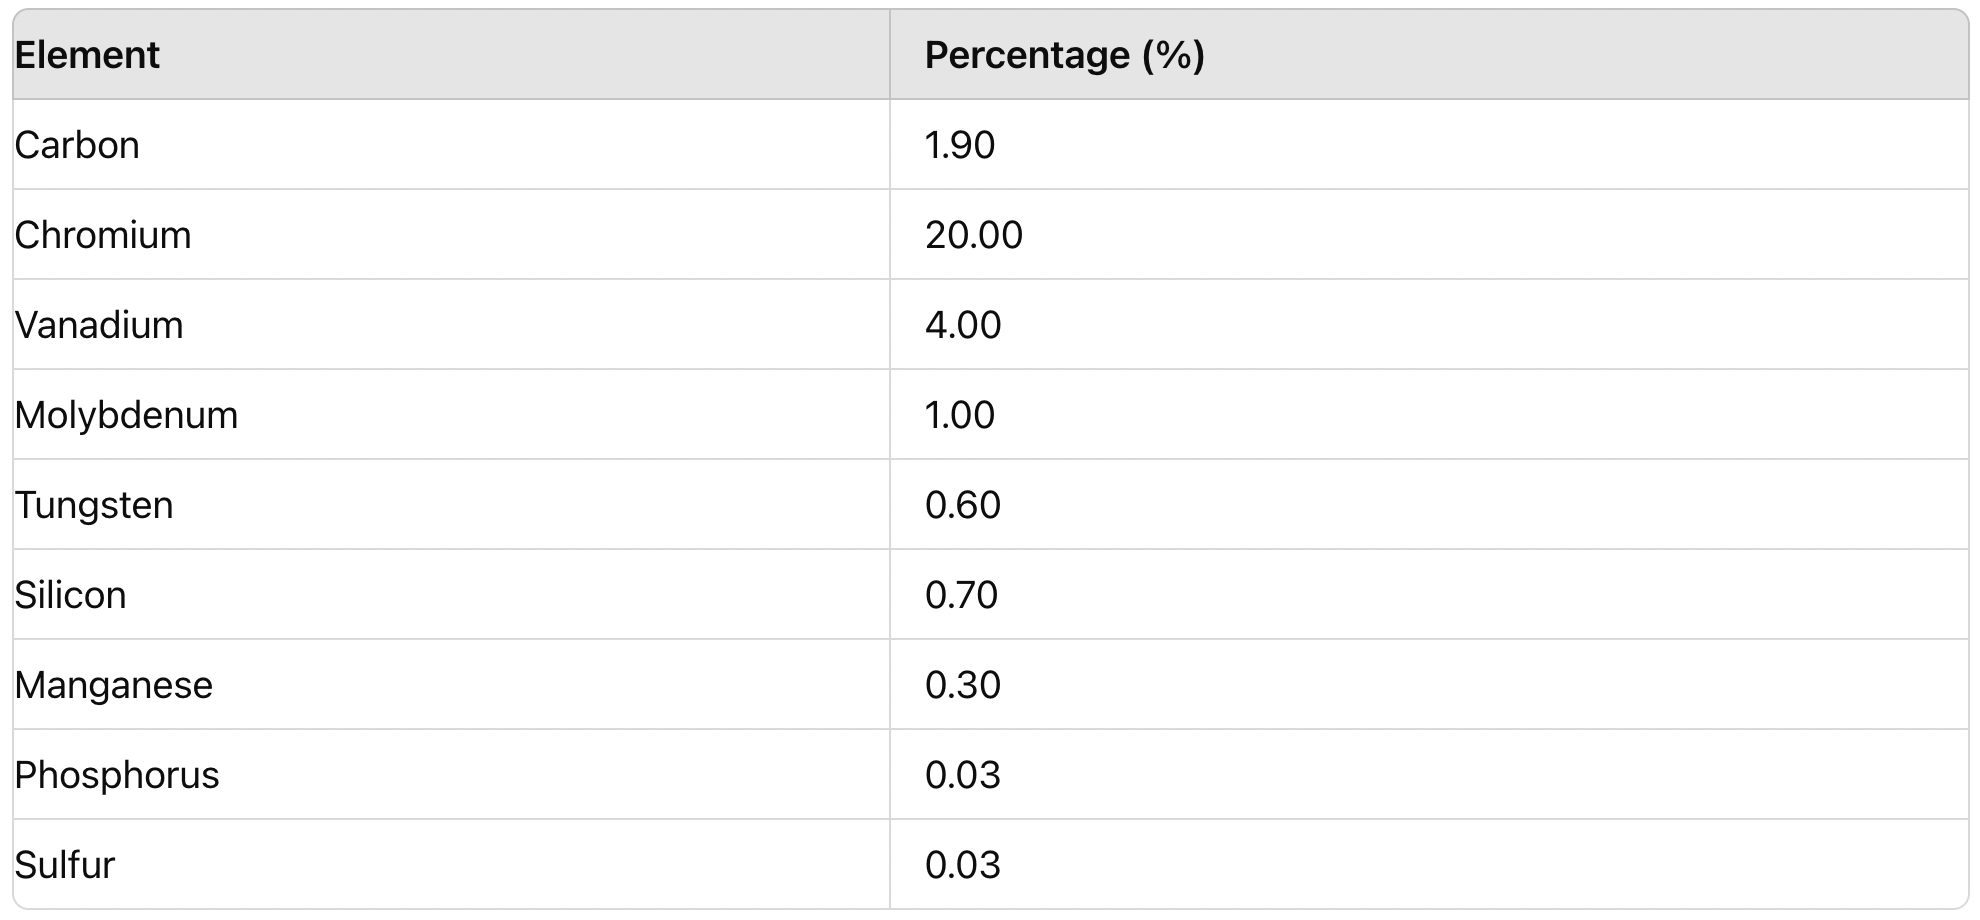Select Molybdenum's 1.00 value
This screenshot has width=1980, height=920.
click(960, 415)
